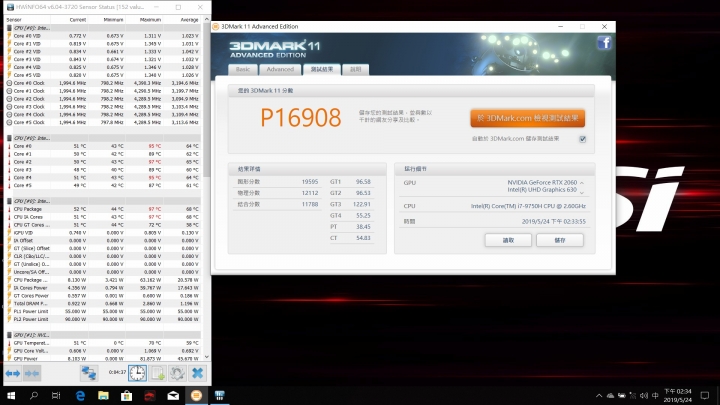Screen dimensions: 720x405
Task: Click the OneDrive cloud tray icon
Action: [x=610, y=396]
